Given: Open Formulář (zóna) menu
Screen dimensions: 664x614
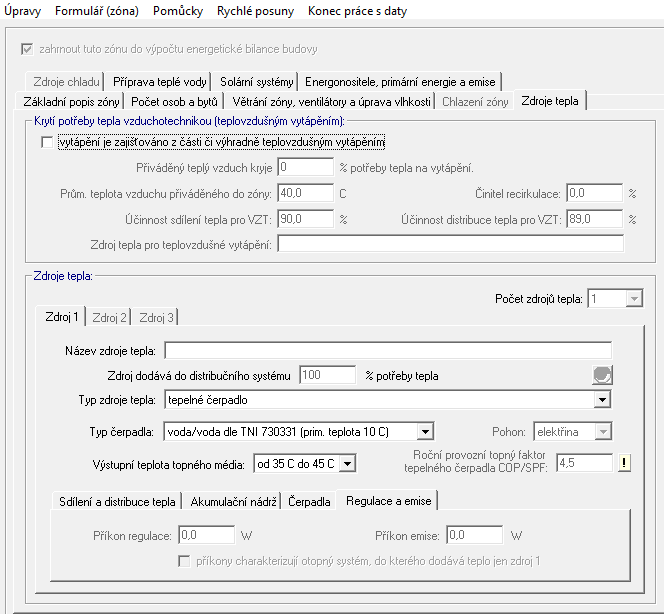Looking at the screenshot, I should click(x=97, y=11).
